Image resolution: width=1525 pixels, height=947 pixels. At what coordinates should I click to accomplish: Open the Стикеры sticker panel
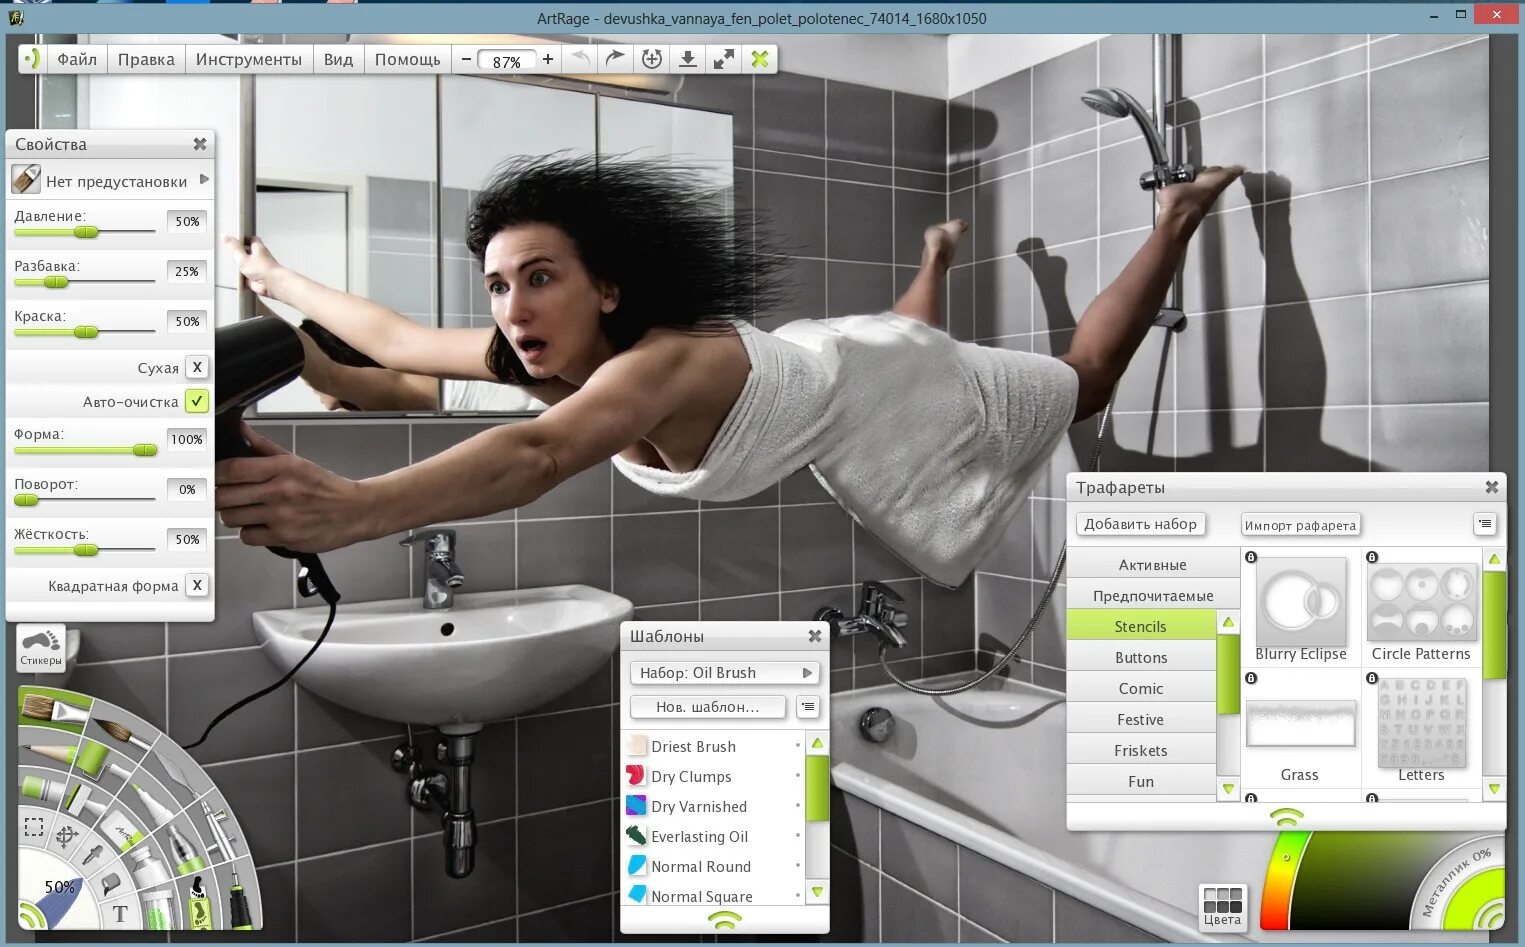[41, 647]
